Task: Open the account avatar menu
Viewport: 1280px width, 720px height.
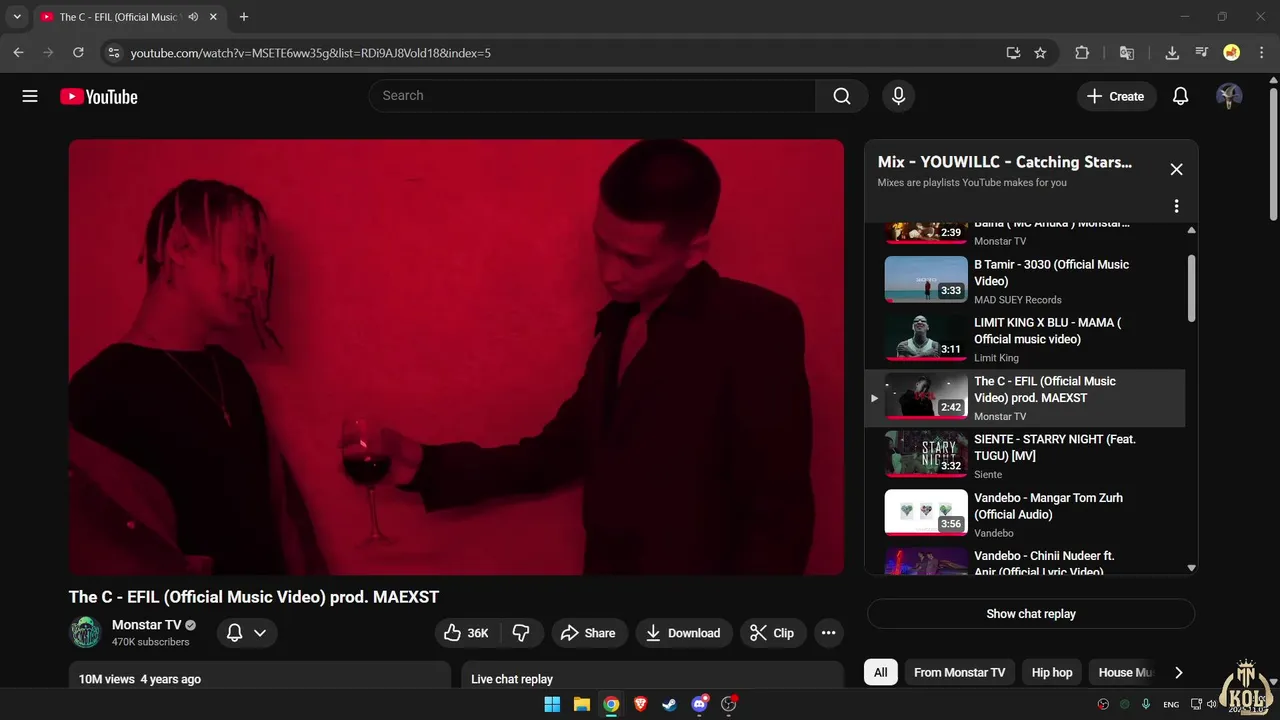Action: point(1229,96)
